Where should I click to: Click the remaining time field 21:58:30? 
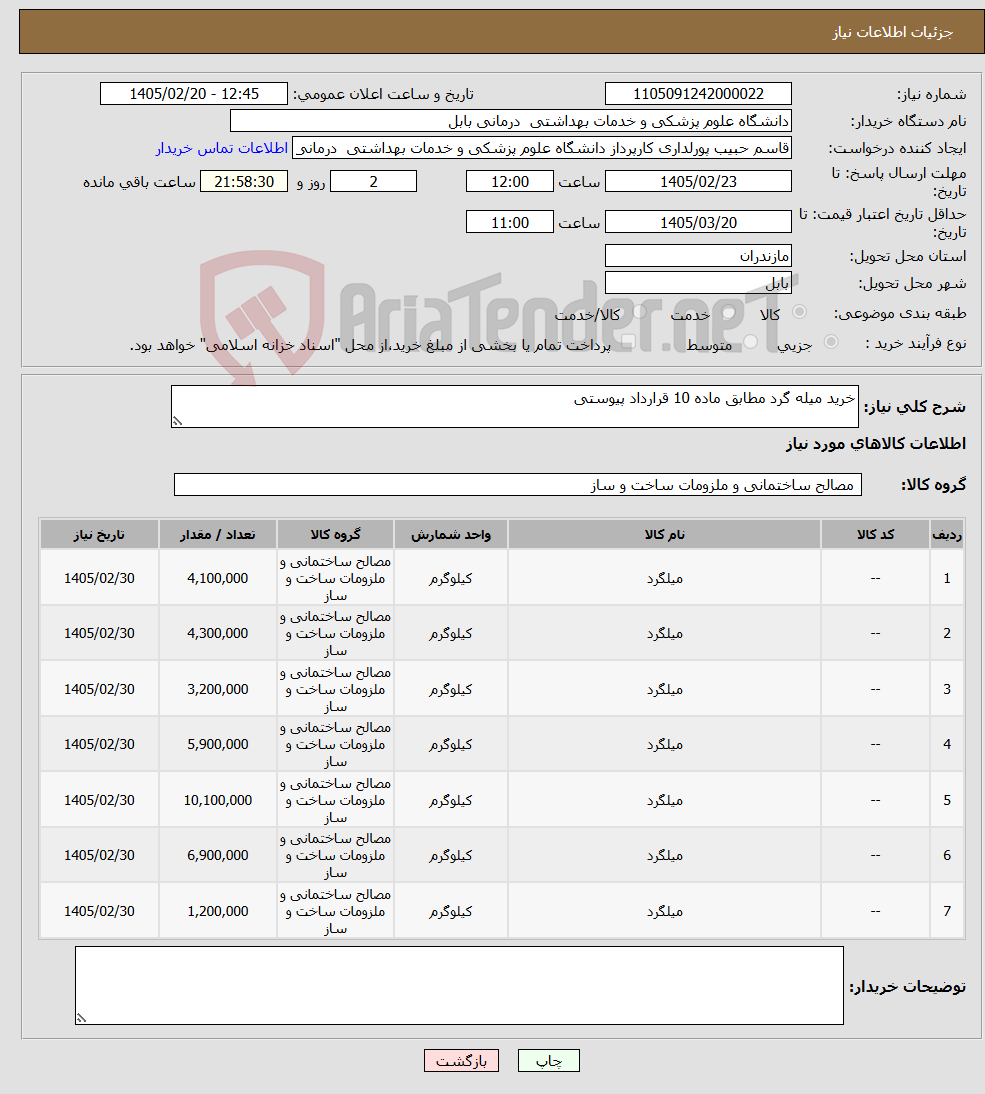coord(244,181)
